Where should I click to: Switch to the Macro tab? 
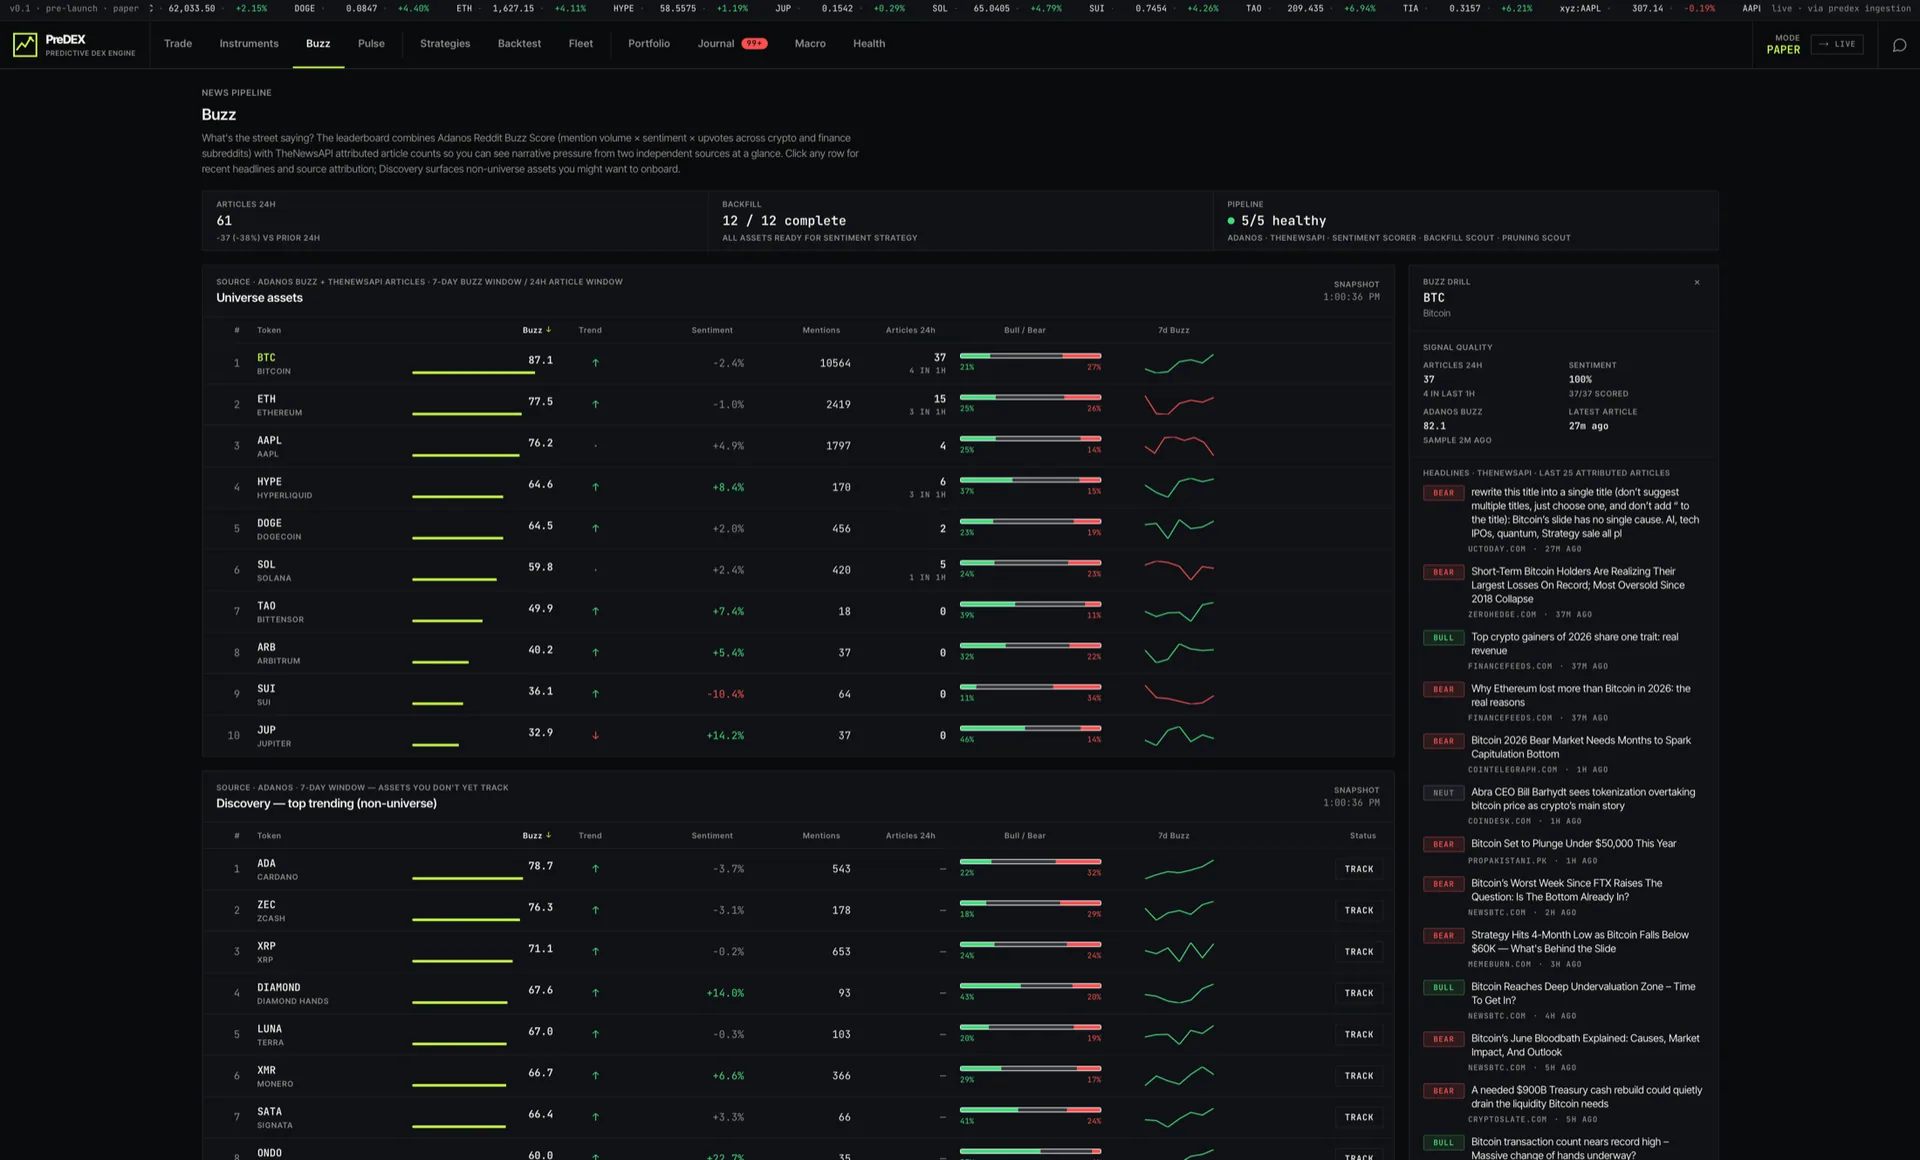click(x=810, y=44)
